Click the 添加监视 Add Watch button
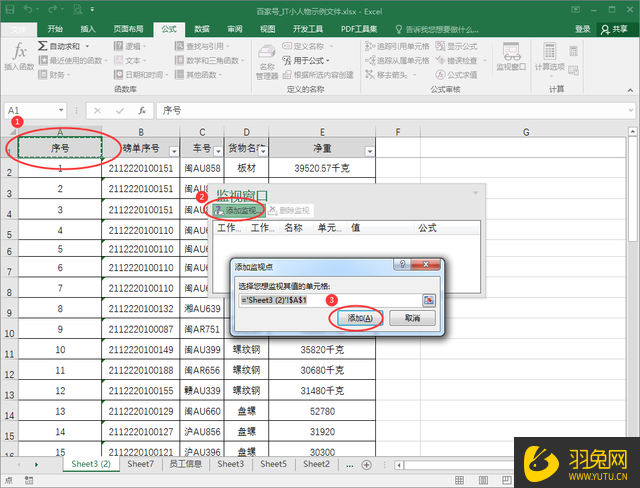The height and width of the screenshot is (488, 640). pyautogui.click(x=239, y=211)
